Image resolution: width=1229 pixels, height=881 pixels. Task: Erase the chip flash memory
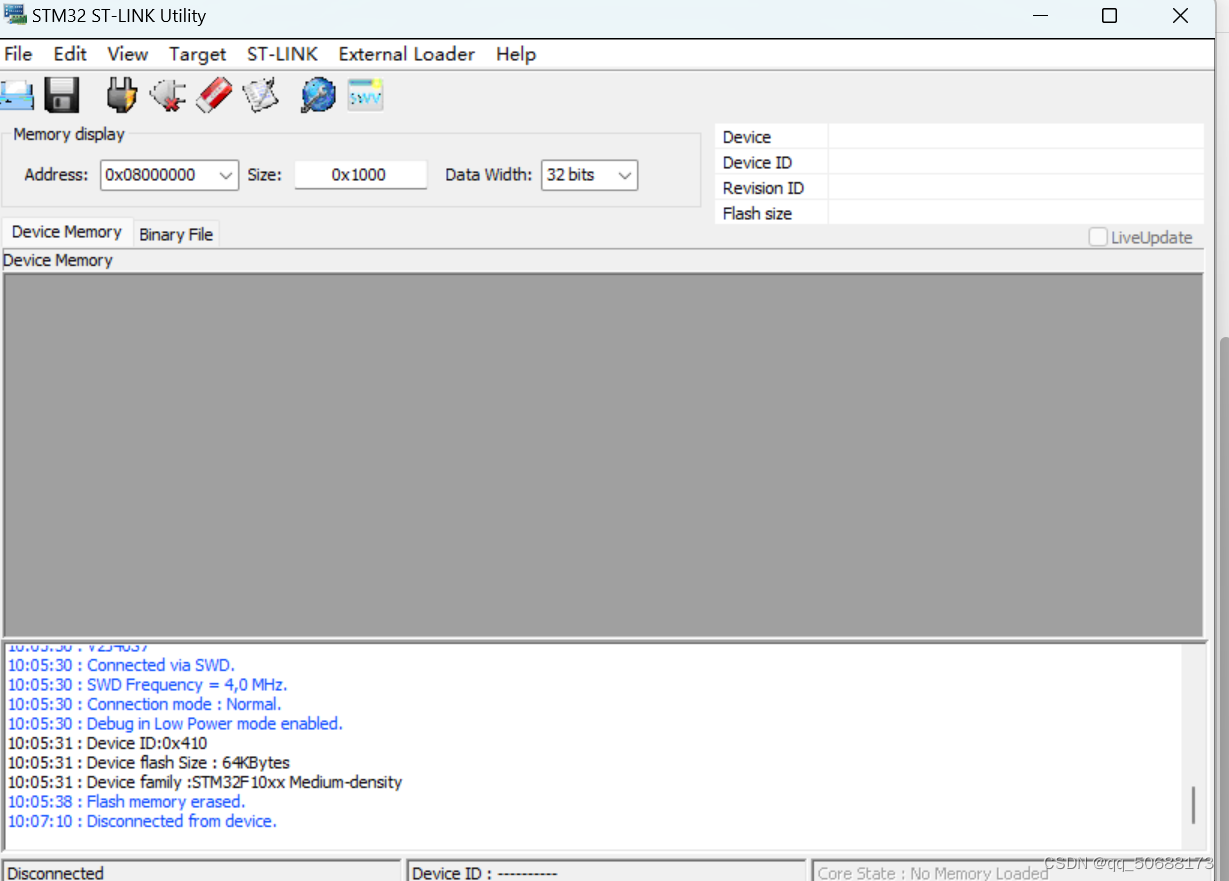pyautogui.click(x=213, y=93)
